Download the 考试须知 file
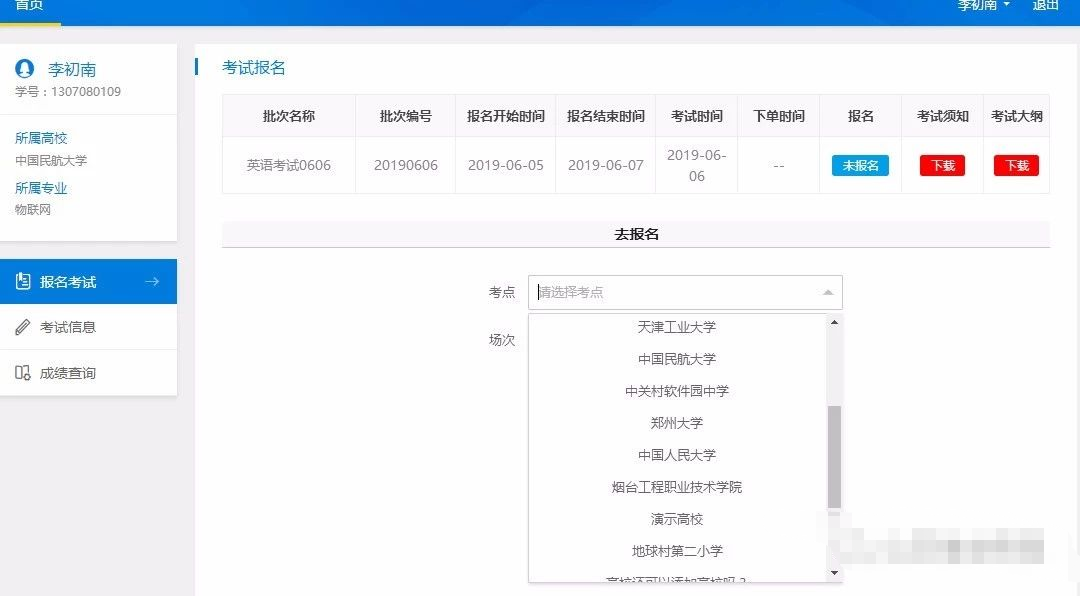 coord(942,166)
